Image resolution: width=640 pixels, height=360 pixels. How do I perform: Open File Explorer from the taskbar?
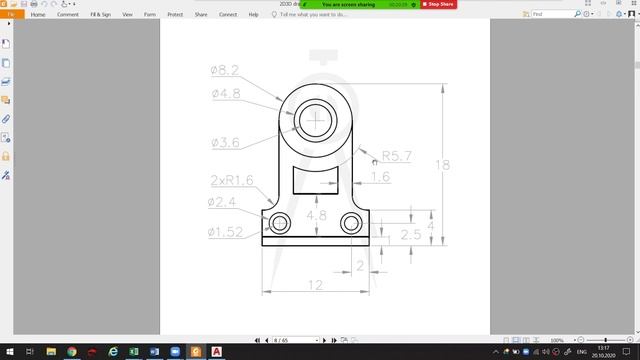pos(51,352)
